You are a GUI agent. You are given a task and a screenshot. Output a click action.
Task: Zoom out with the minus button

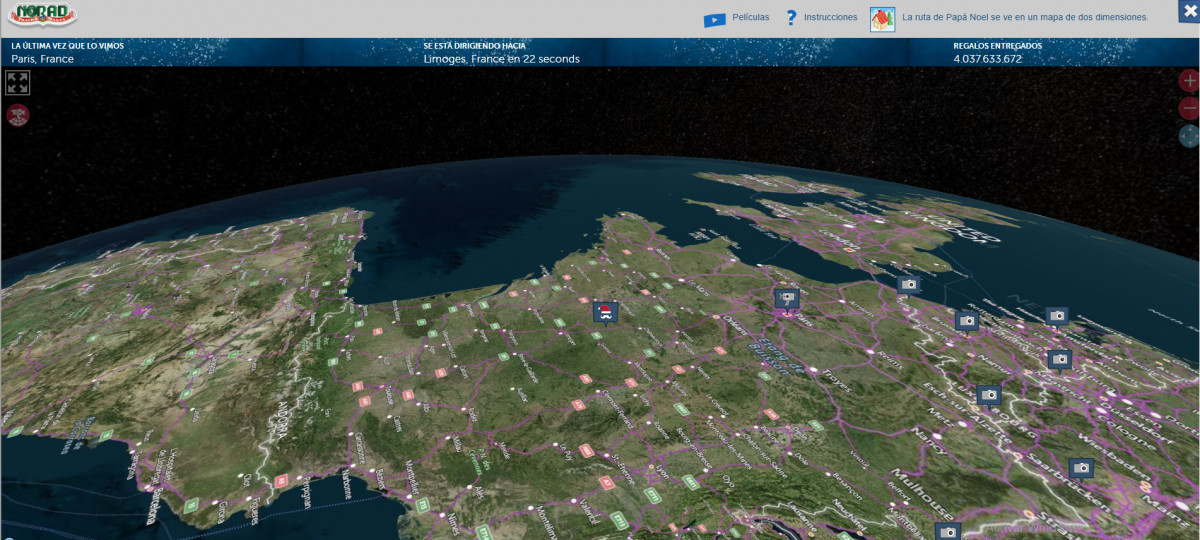pyautogui.click(x=1189, y=108)
